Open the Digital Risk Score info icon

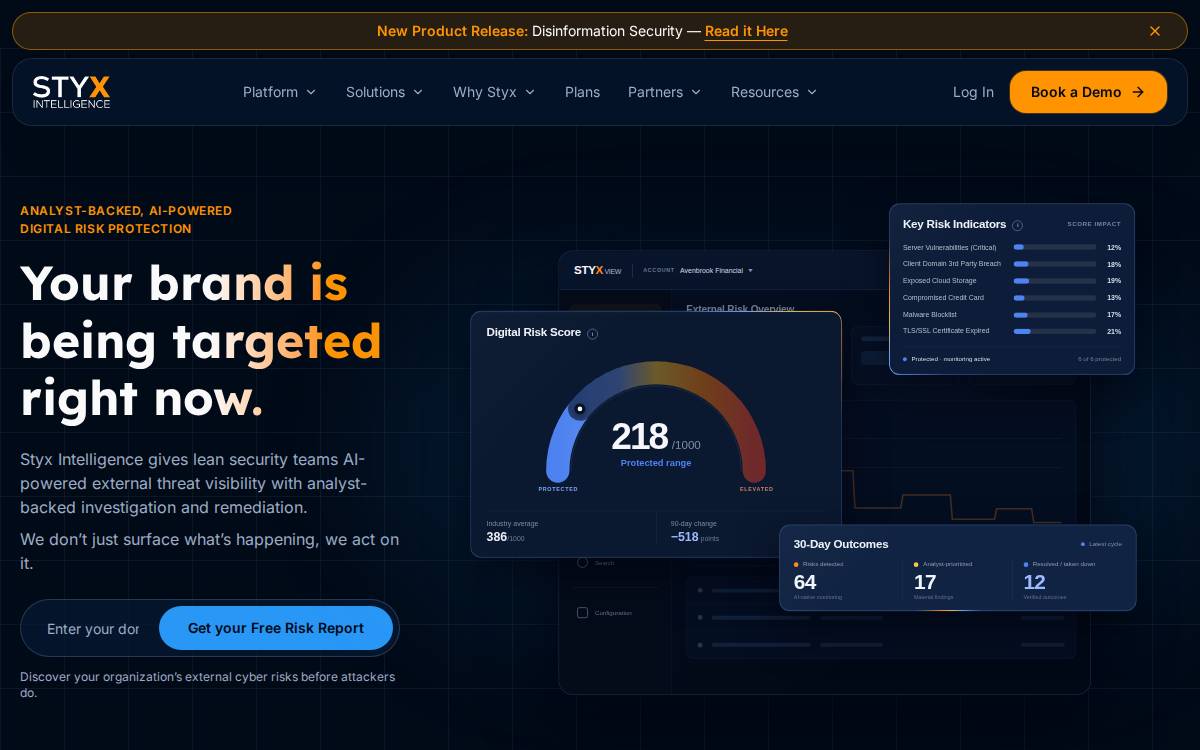coord(592,334)
